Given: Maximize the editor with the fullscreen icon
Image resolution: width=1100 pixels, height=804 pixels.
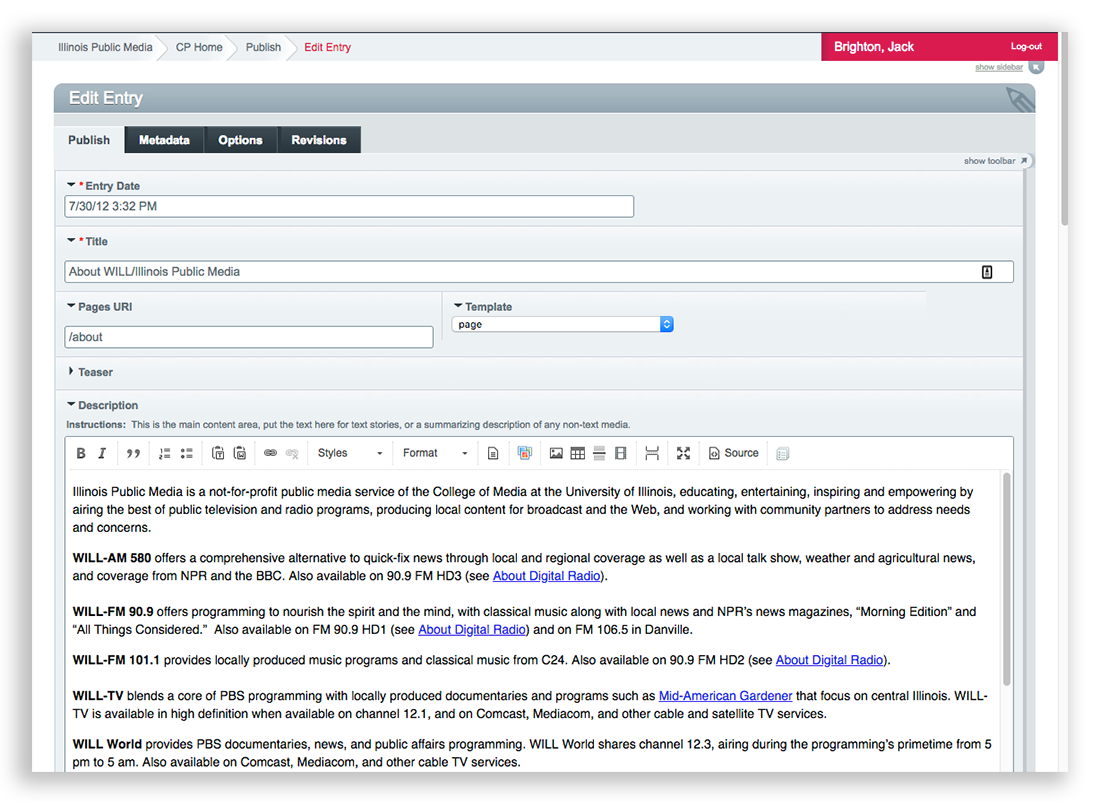Looking at the screenshot, I should click(683, 453).
